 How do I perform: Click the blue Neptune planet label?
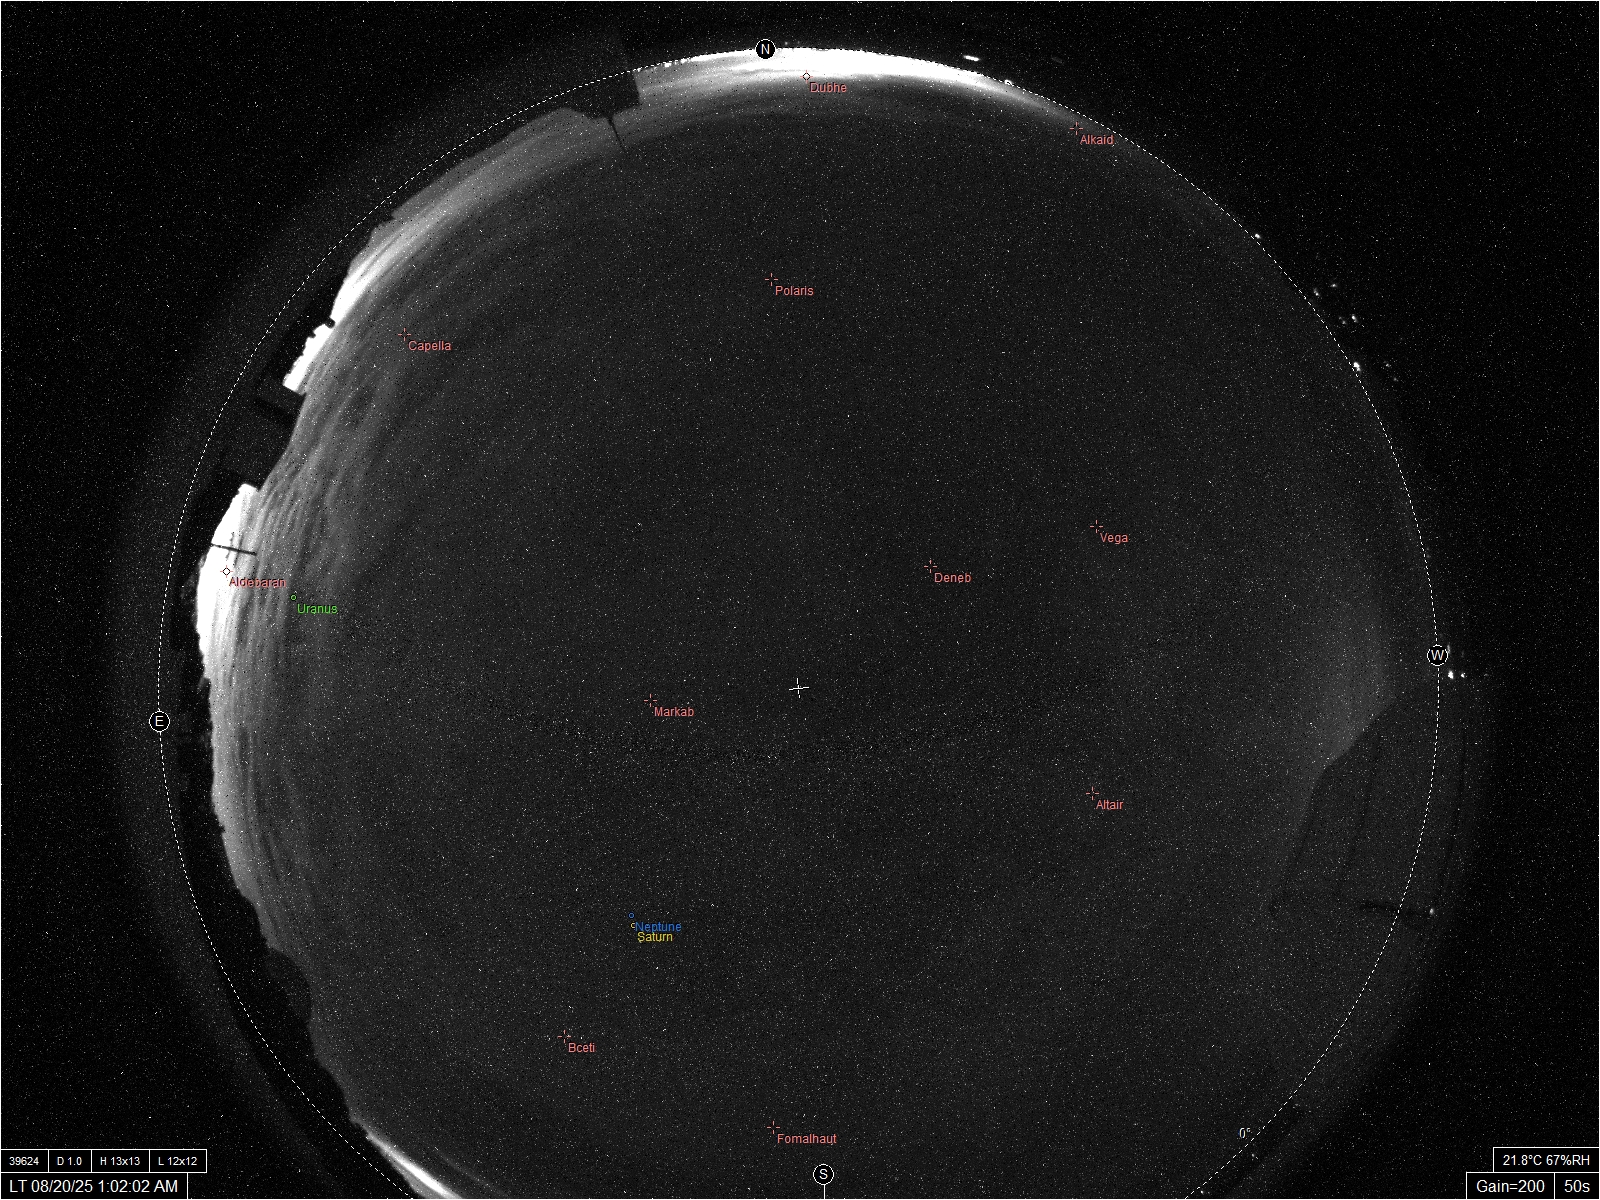659,927
